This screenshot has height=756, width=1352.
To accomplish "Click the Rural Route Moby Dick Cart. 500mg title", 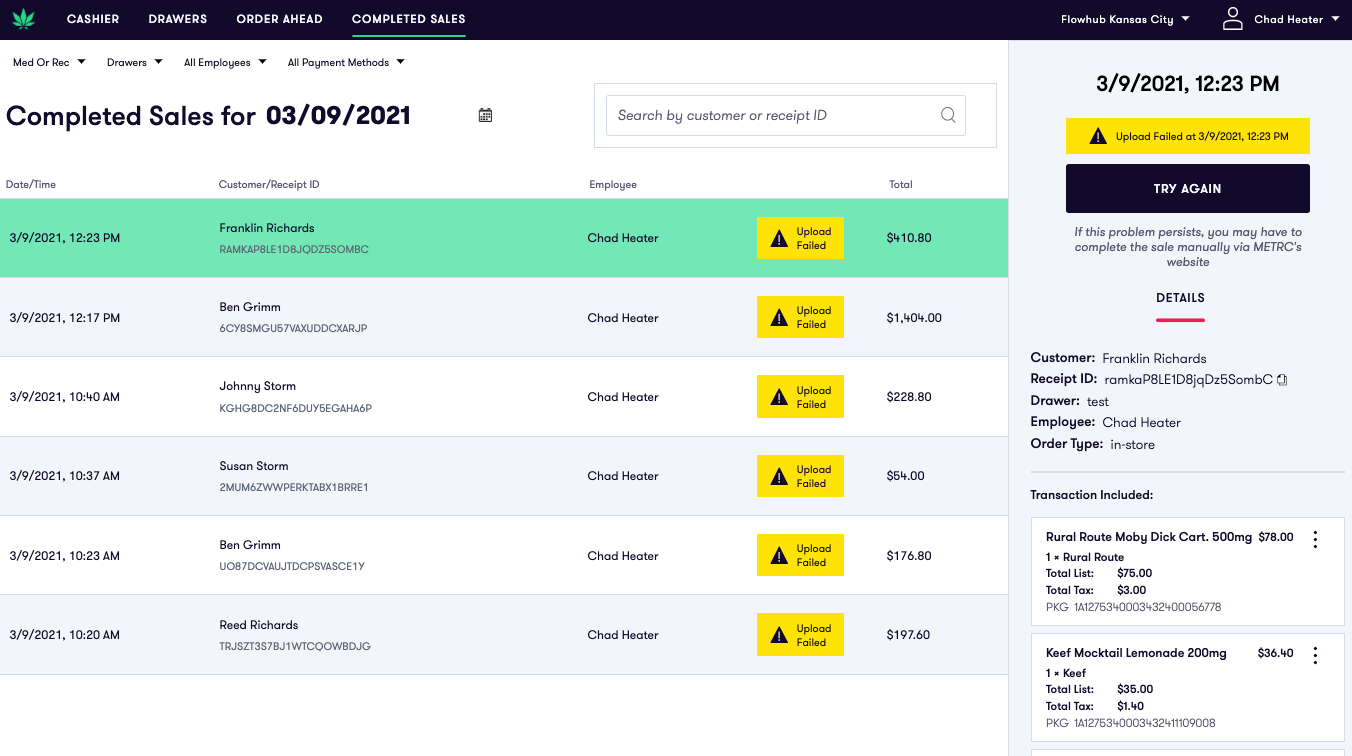I will (x=1149, y=537).
